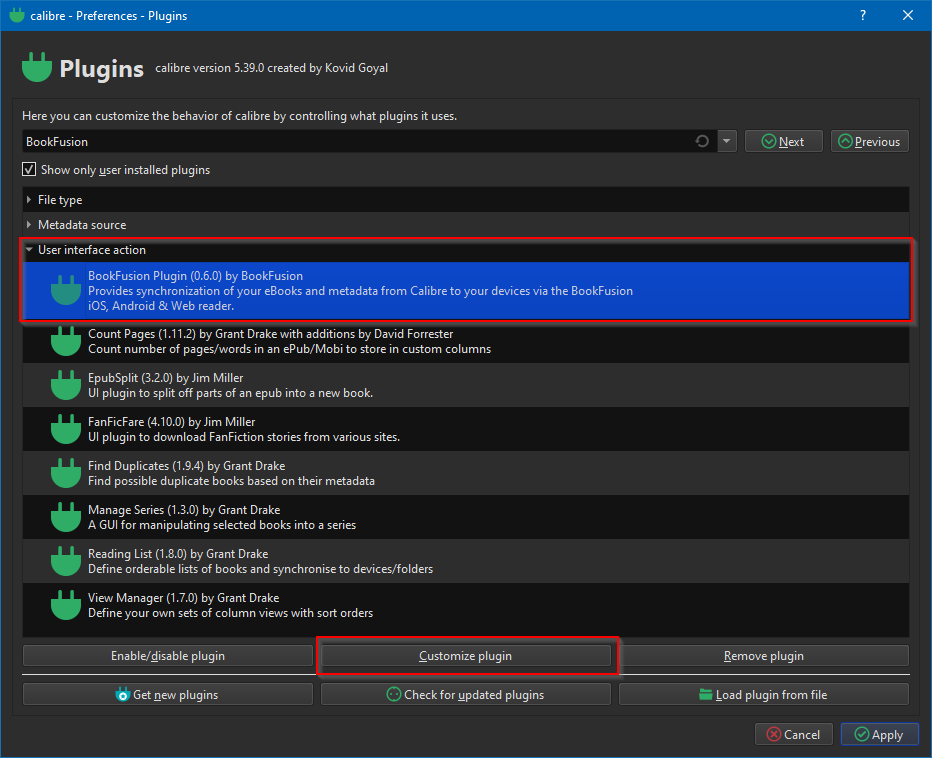Click the BookFusion Plugin row icon
932x758 pixels.
pos(66,290)
